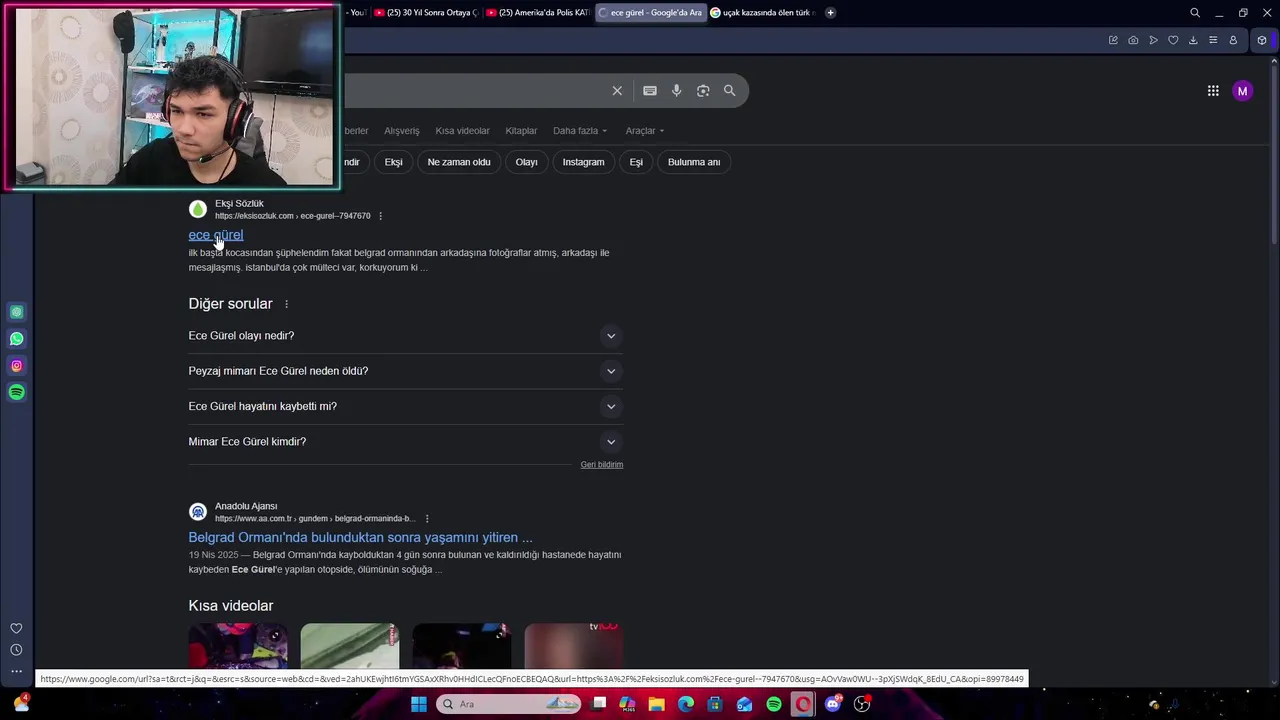Apply the 'Instagram' suggestion chip
Screen dimensions: 1280x720
point(583,162)
